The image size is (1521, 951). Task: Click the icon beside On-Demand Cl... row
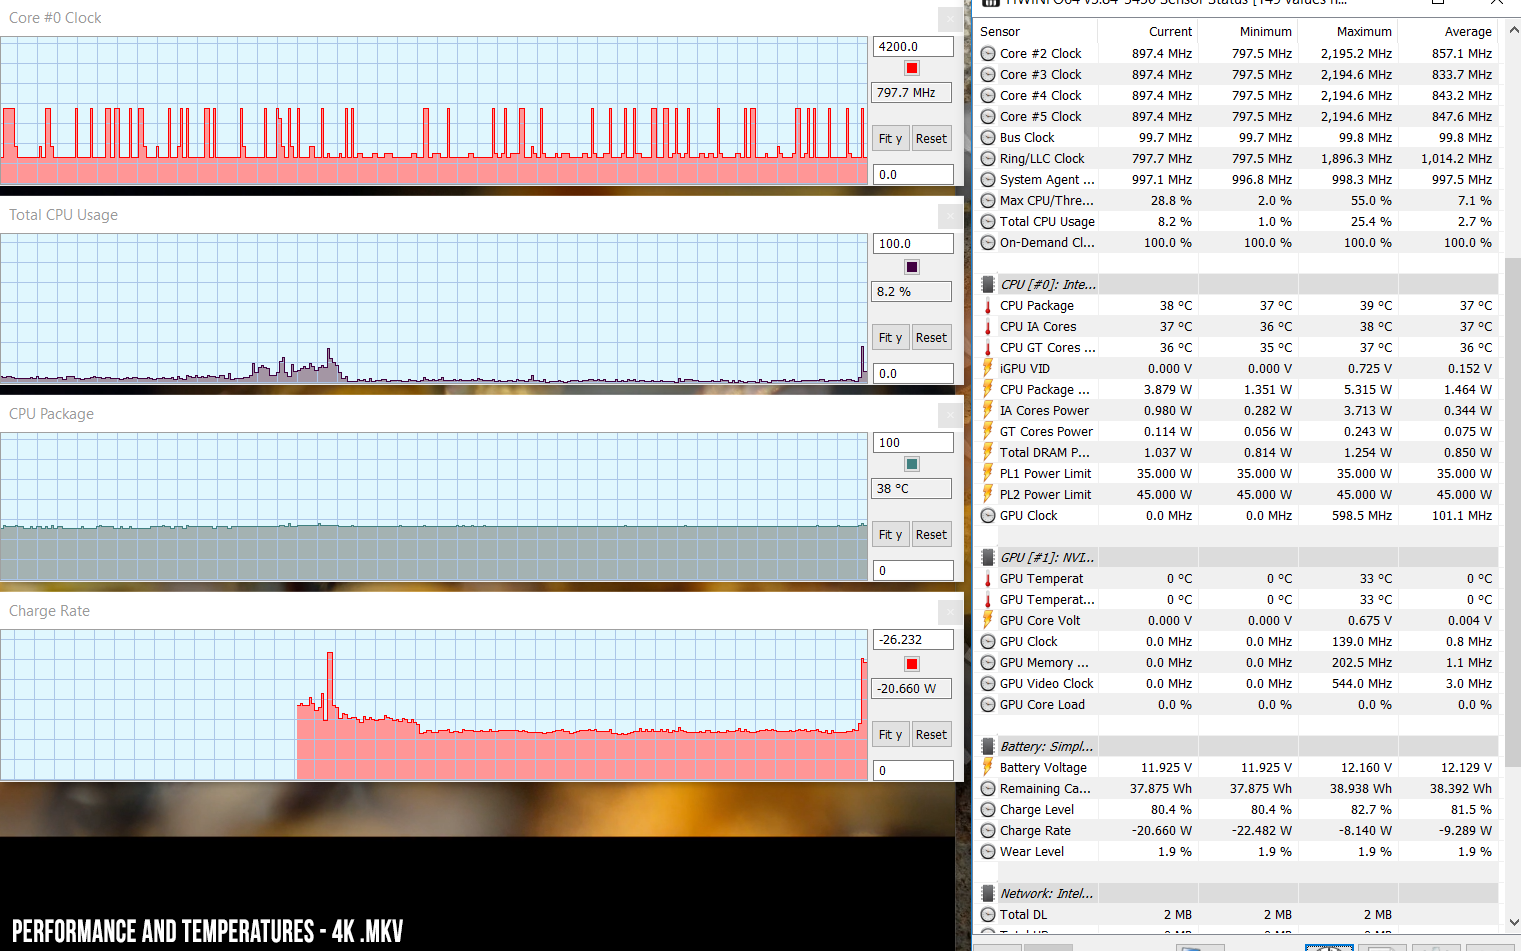(988, 243)
